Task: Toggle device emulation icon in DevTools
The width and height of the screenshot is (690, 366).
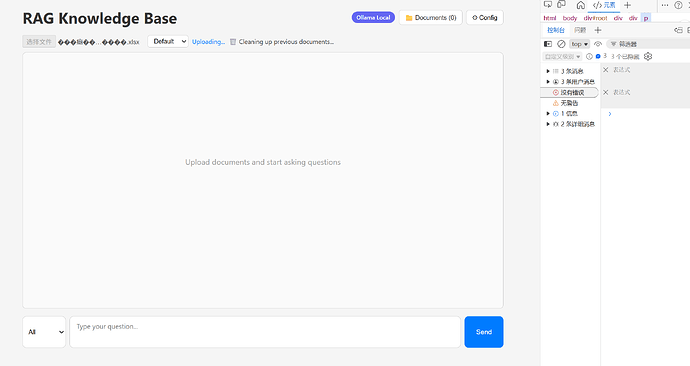Action: click(562, 4)
